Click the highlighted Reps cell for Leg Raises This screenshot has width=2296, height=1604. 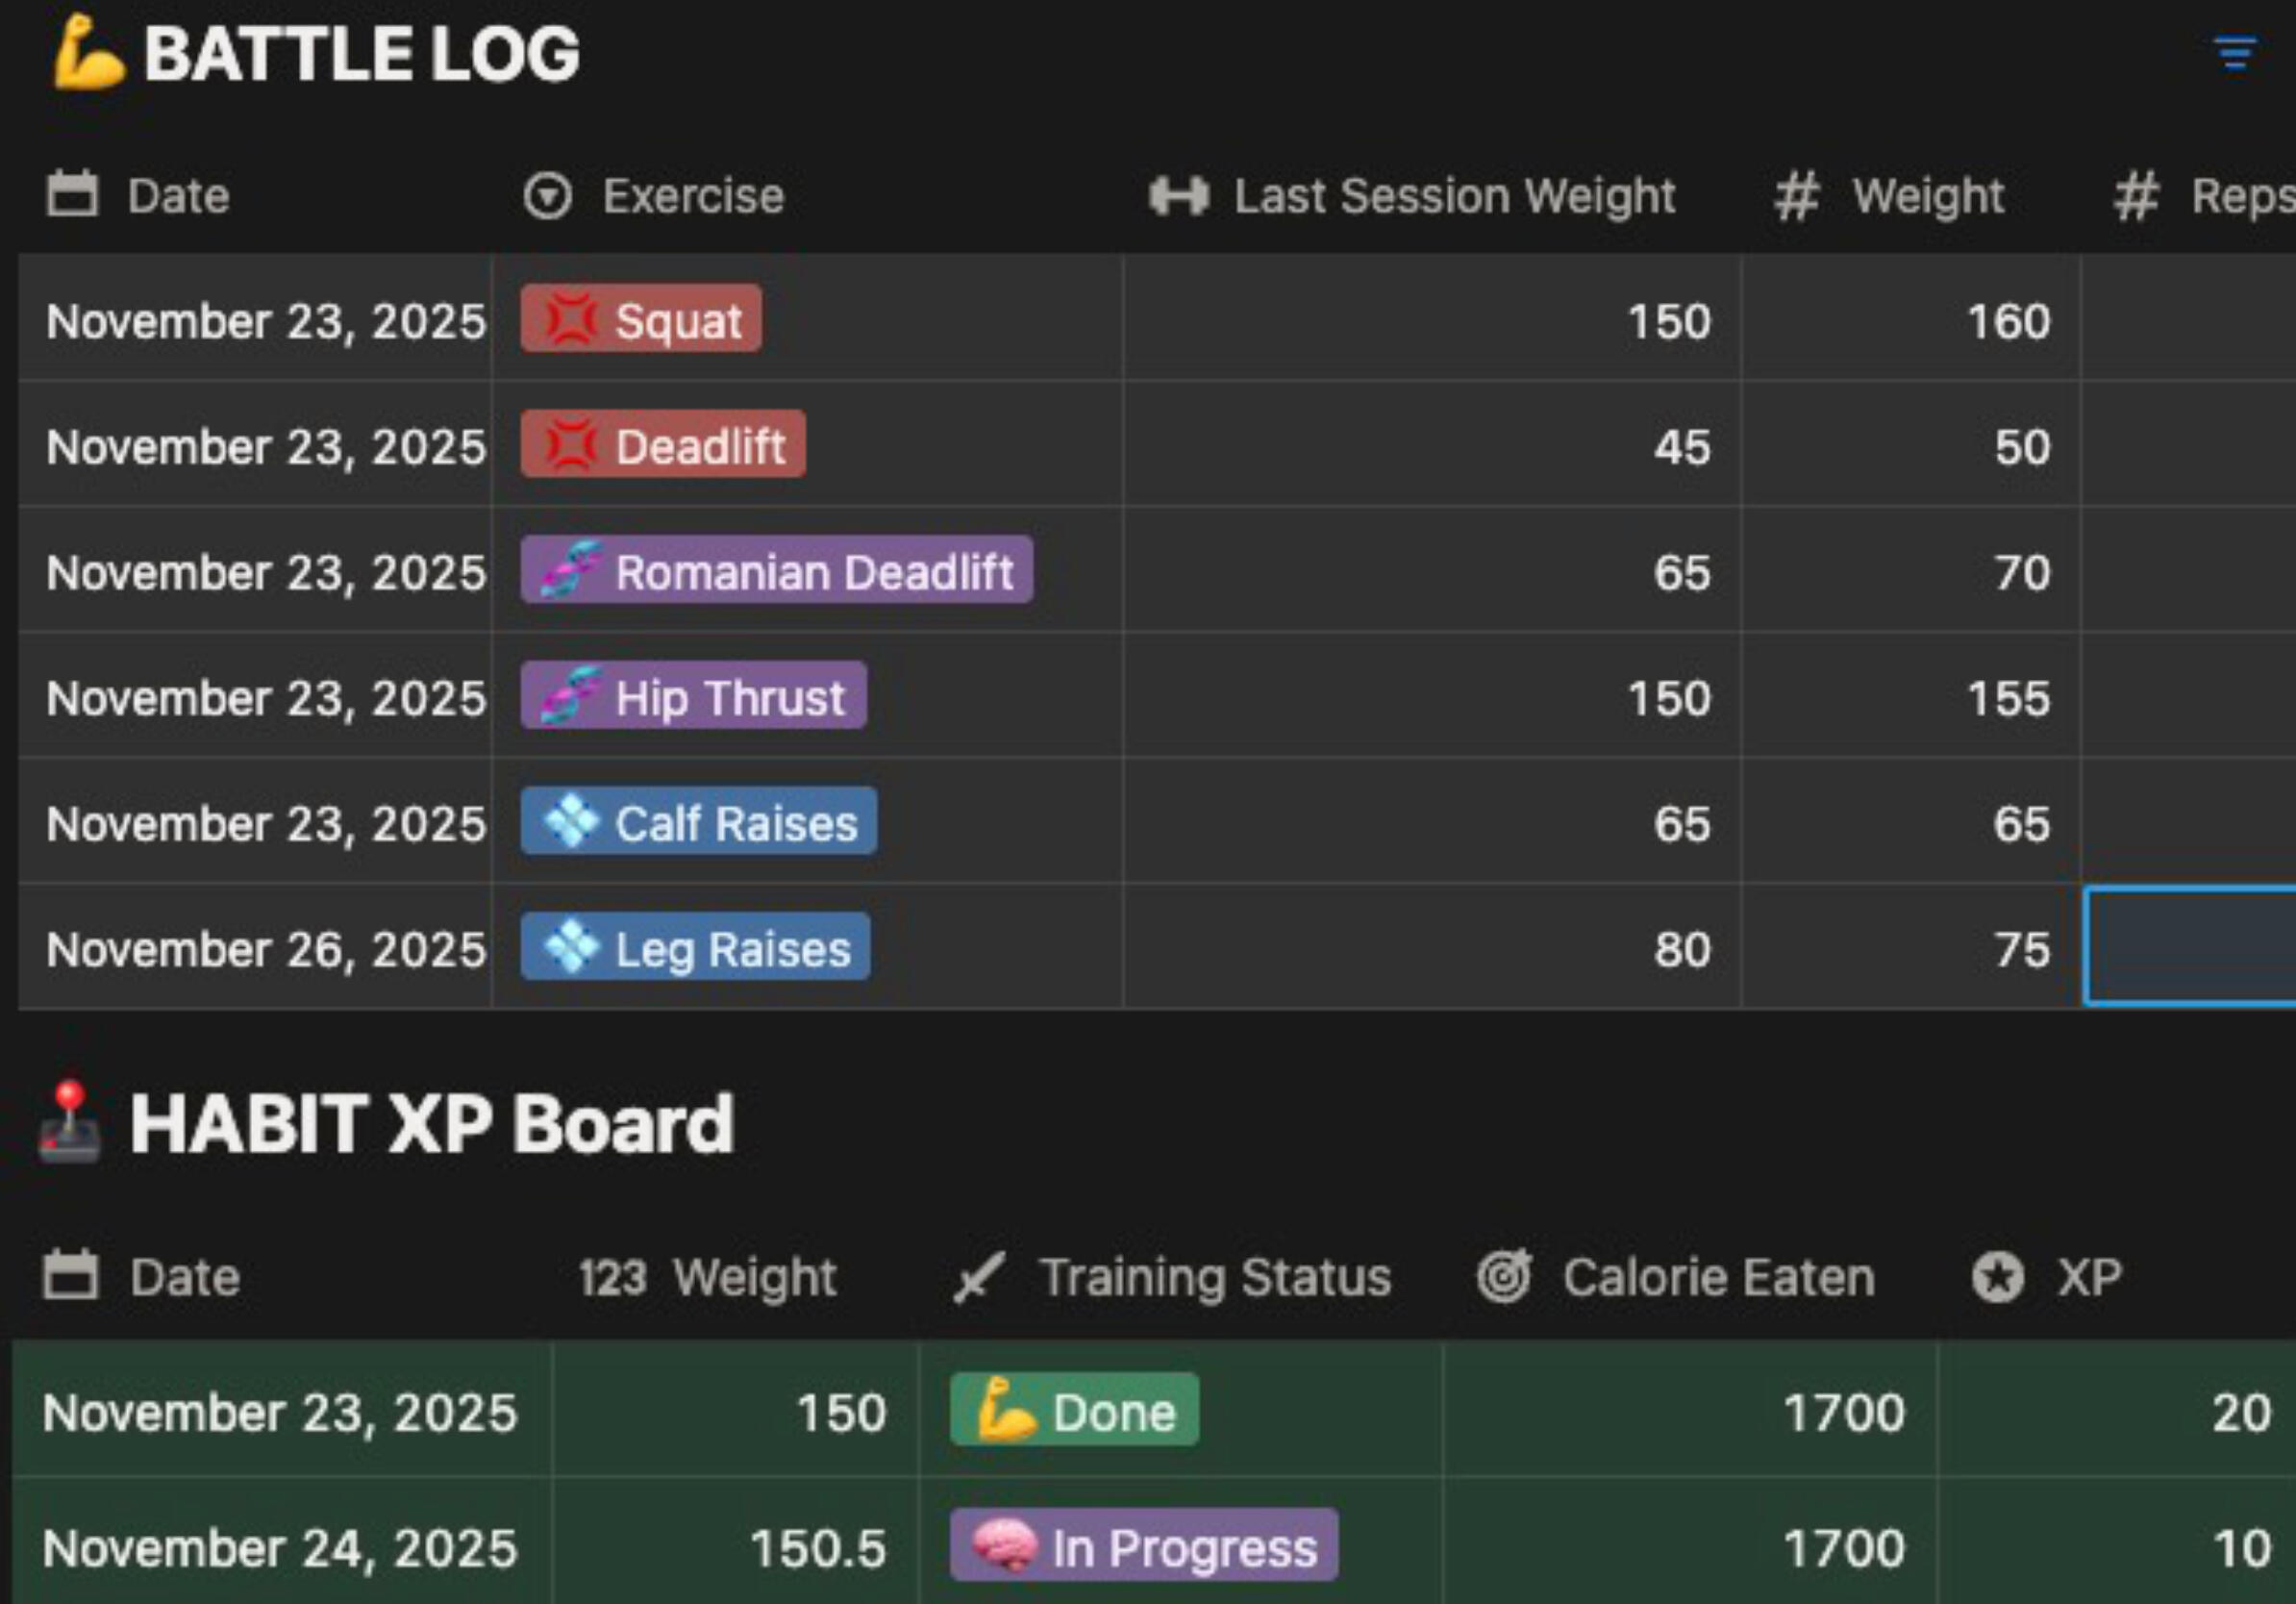click(2190, 946)
